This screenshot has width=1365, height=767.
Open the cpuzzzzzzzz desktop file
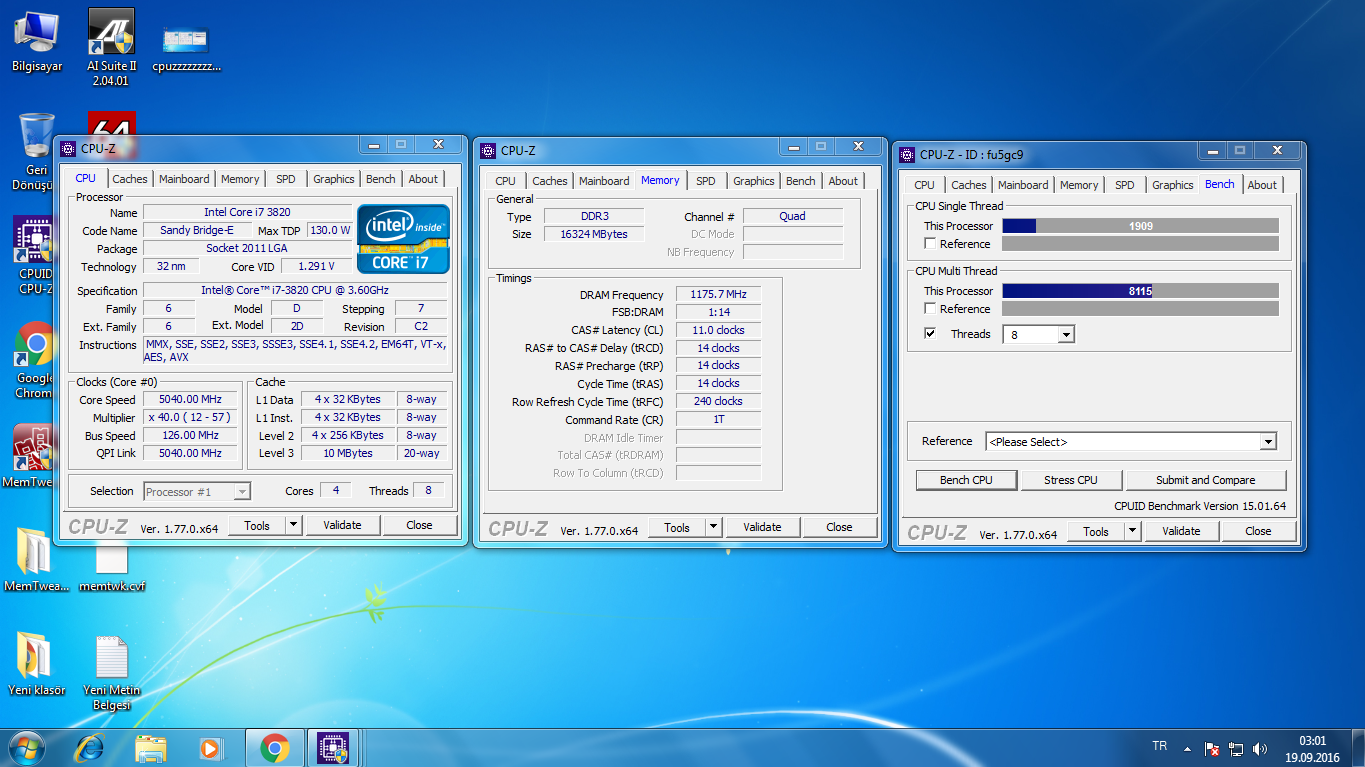click(186, 47)
